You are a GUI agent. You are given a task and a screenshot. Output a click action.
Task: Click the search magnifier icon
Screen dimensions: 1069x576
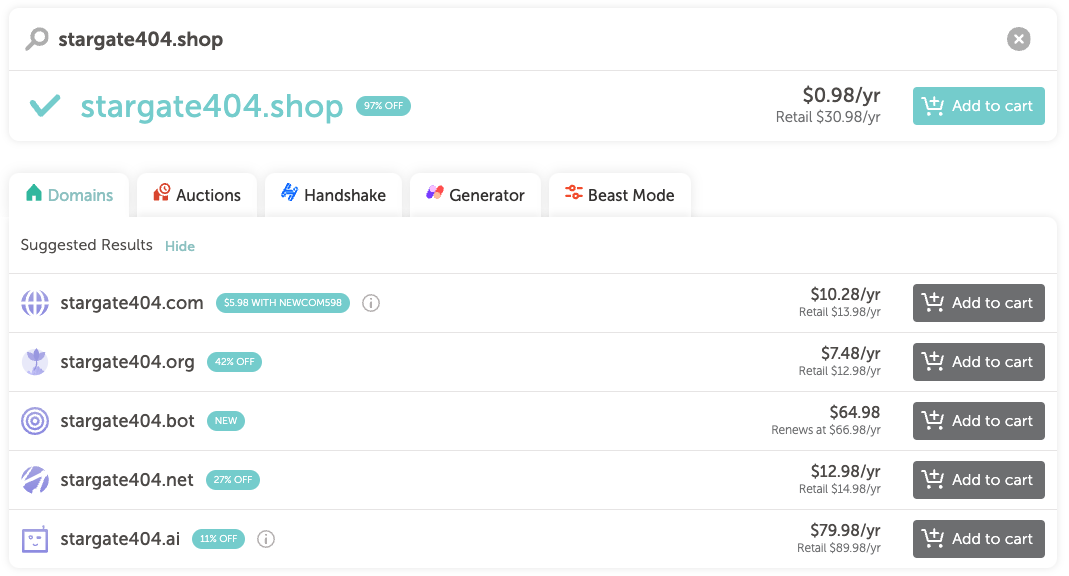pos(37,39)
